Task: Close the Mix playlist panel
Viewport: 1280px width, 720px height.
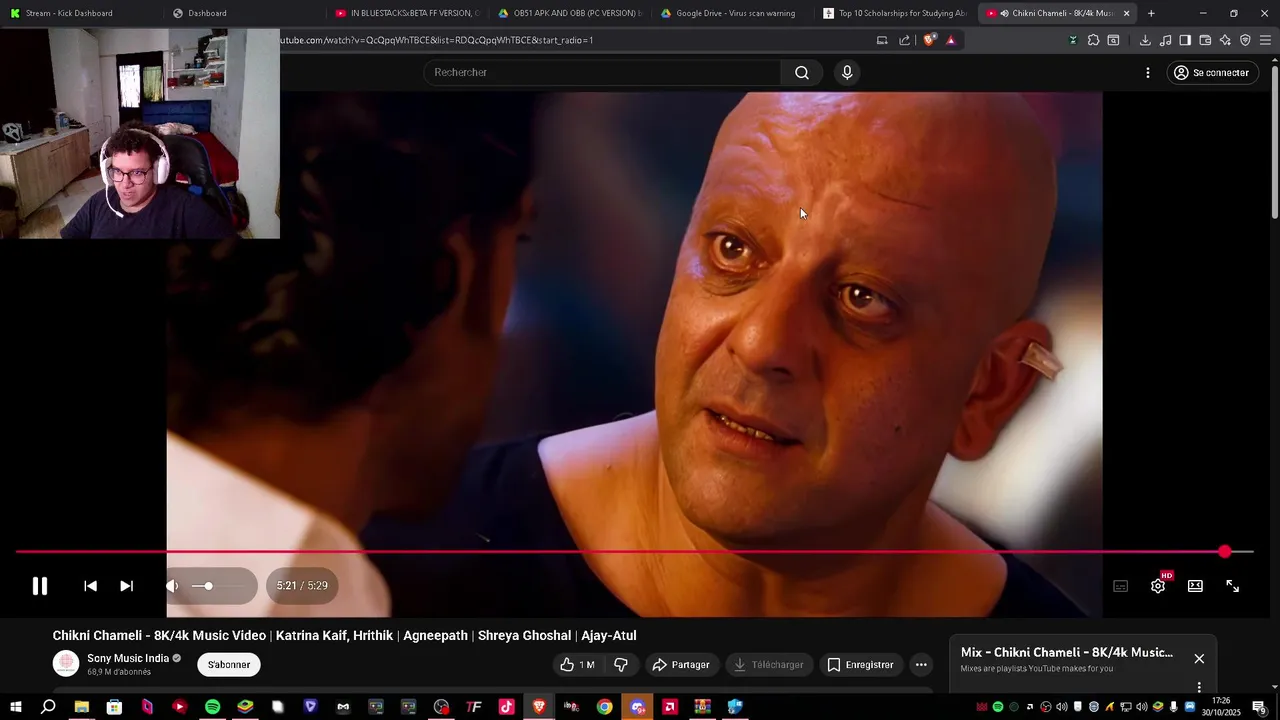Action: (x=1199, y=659)
